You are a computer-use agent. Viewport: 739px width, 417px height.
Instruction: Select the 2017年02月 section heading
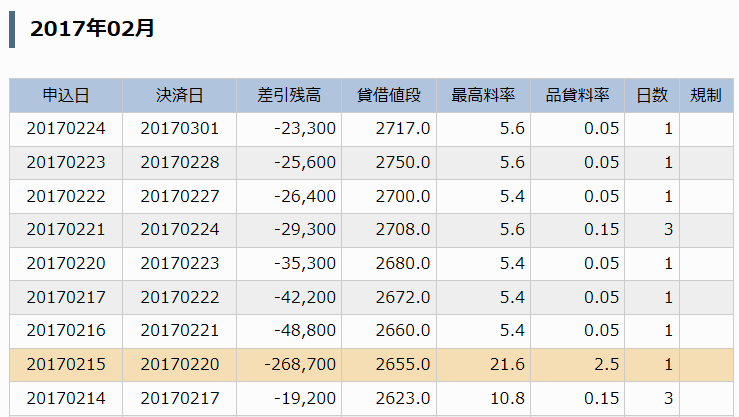(x=92, y=29)
